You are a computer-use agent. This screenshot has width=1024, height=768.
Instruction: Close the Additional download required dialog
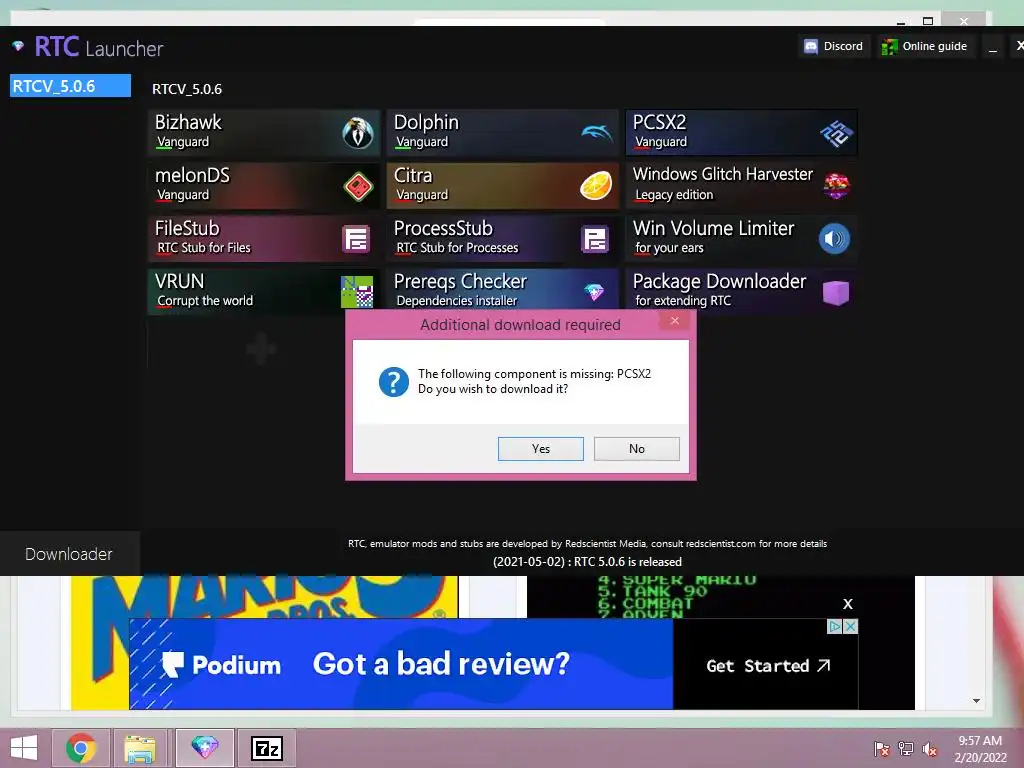[675, 321]
